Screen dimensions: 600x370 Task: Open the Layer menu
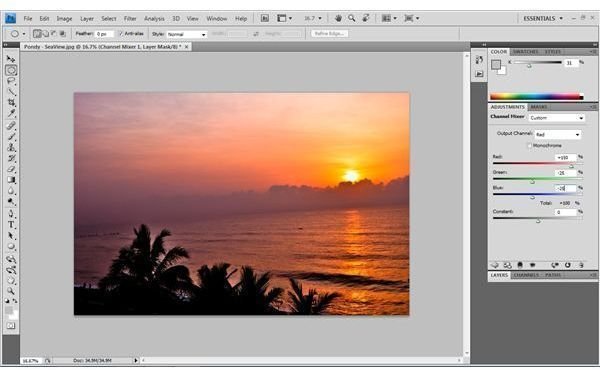[x=87, y=18]
